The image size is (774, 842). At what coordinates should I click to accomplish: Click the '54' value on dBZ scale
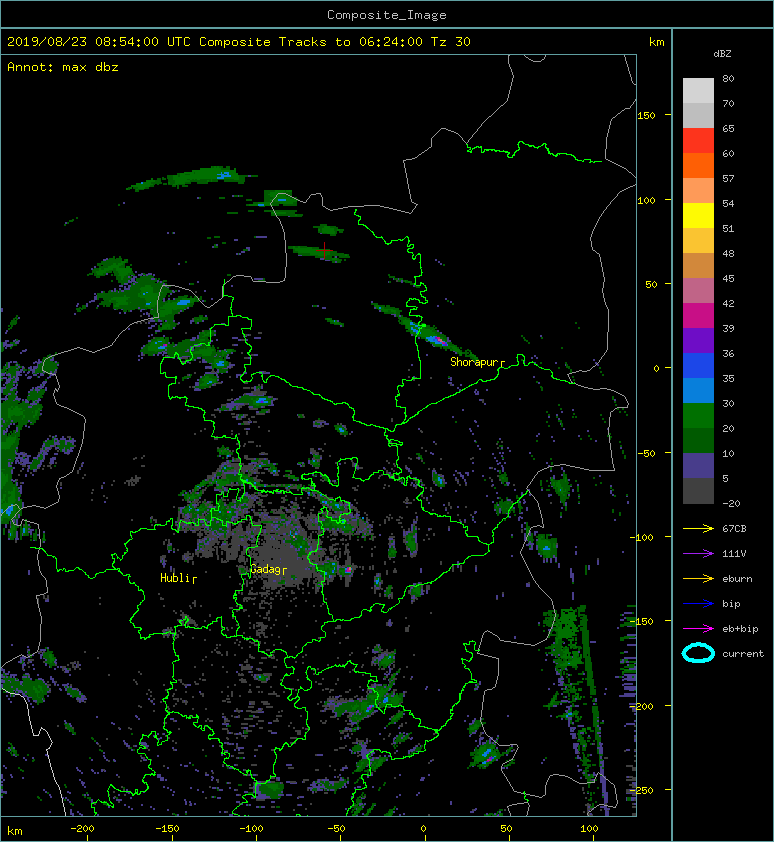728,204
